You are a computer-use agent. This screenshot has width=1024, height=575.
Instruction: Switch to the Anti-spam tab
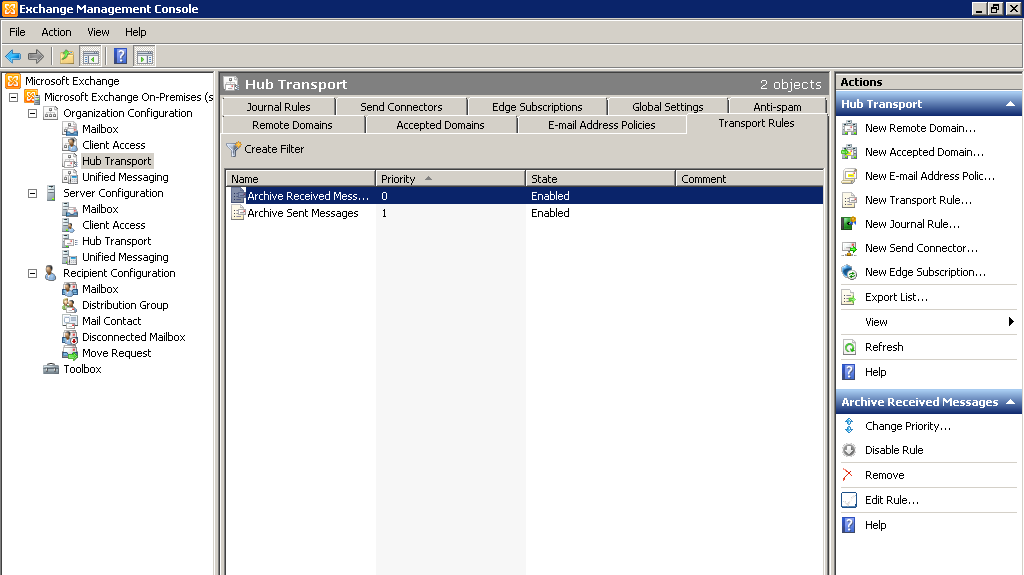tap(777, 107)
